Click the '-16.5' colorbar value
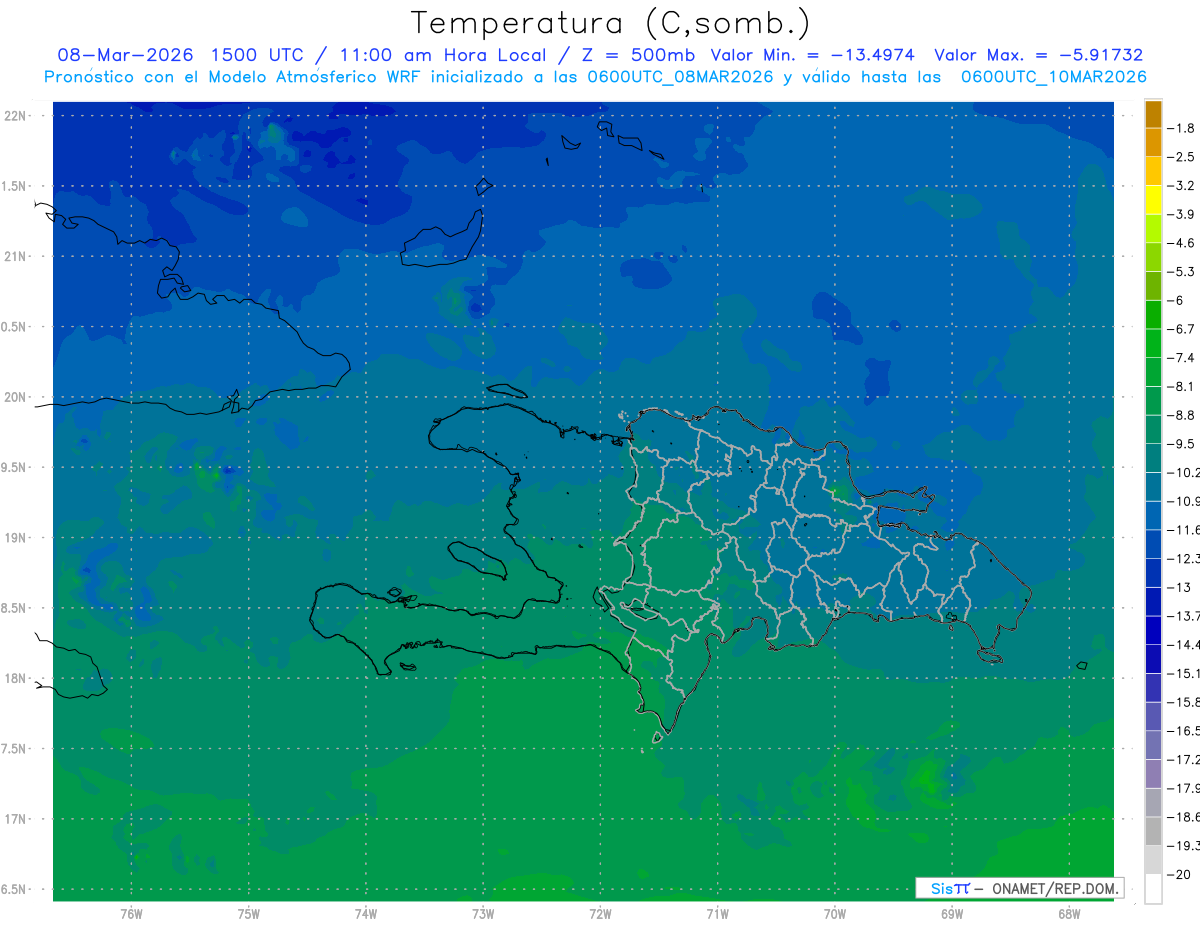The height and width of the screenshot is (927, 1200). (x=1184, y=731)
